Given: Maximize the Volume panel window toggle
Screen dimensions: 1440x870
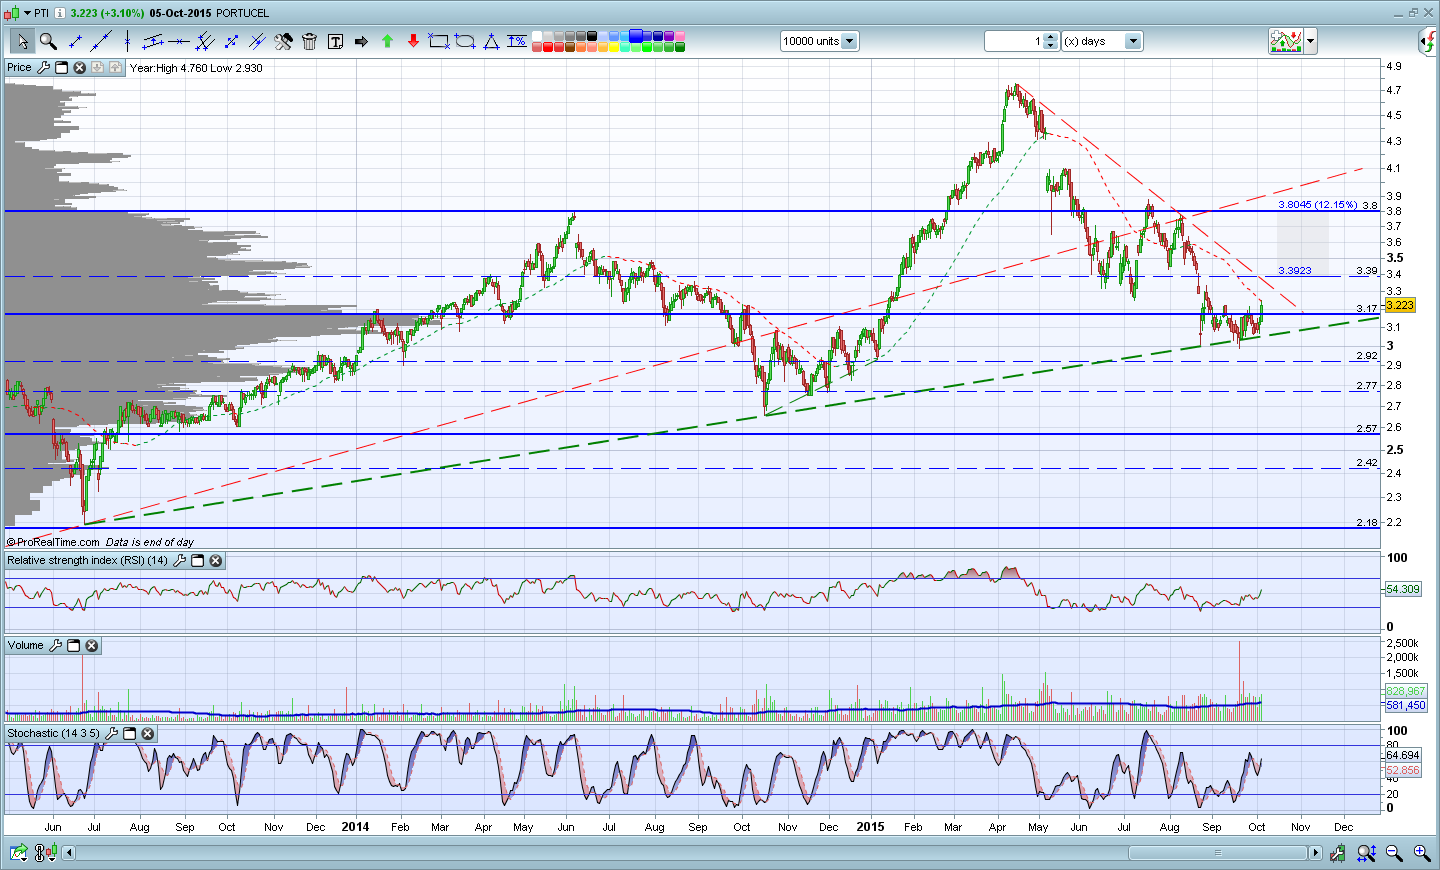Looking at the screenshot, I should coord(73,646).
